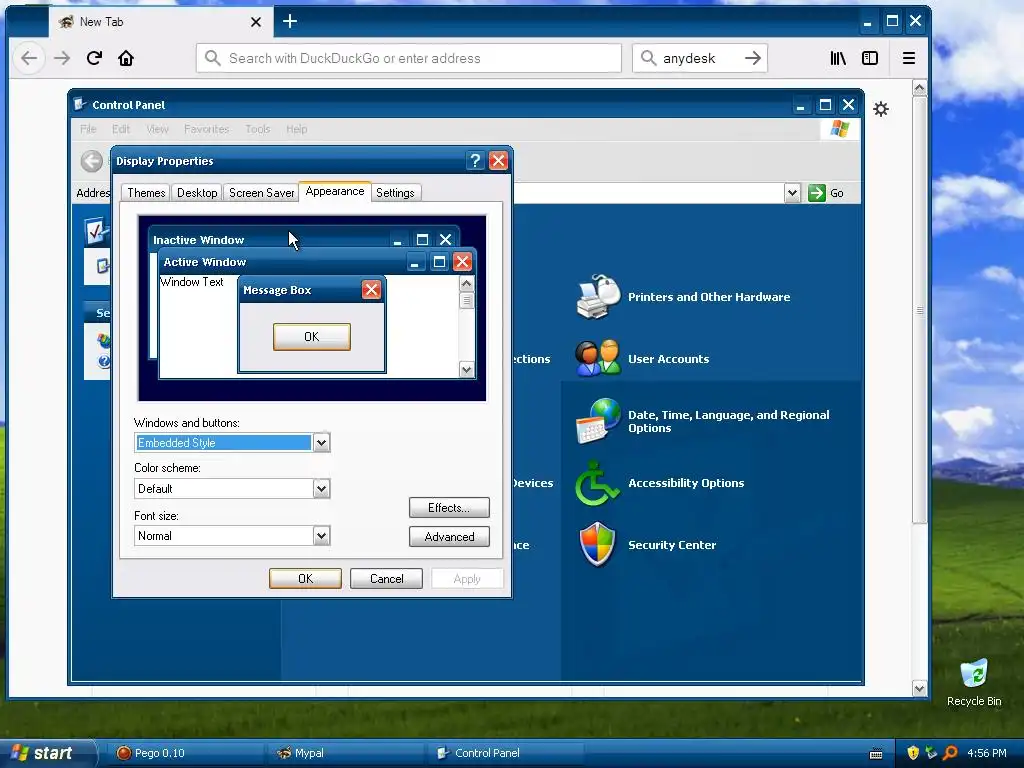Click the DuckDuckGo address bar
The height and width of the screenshot is (768, 1024).
tap(409, 58)
